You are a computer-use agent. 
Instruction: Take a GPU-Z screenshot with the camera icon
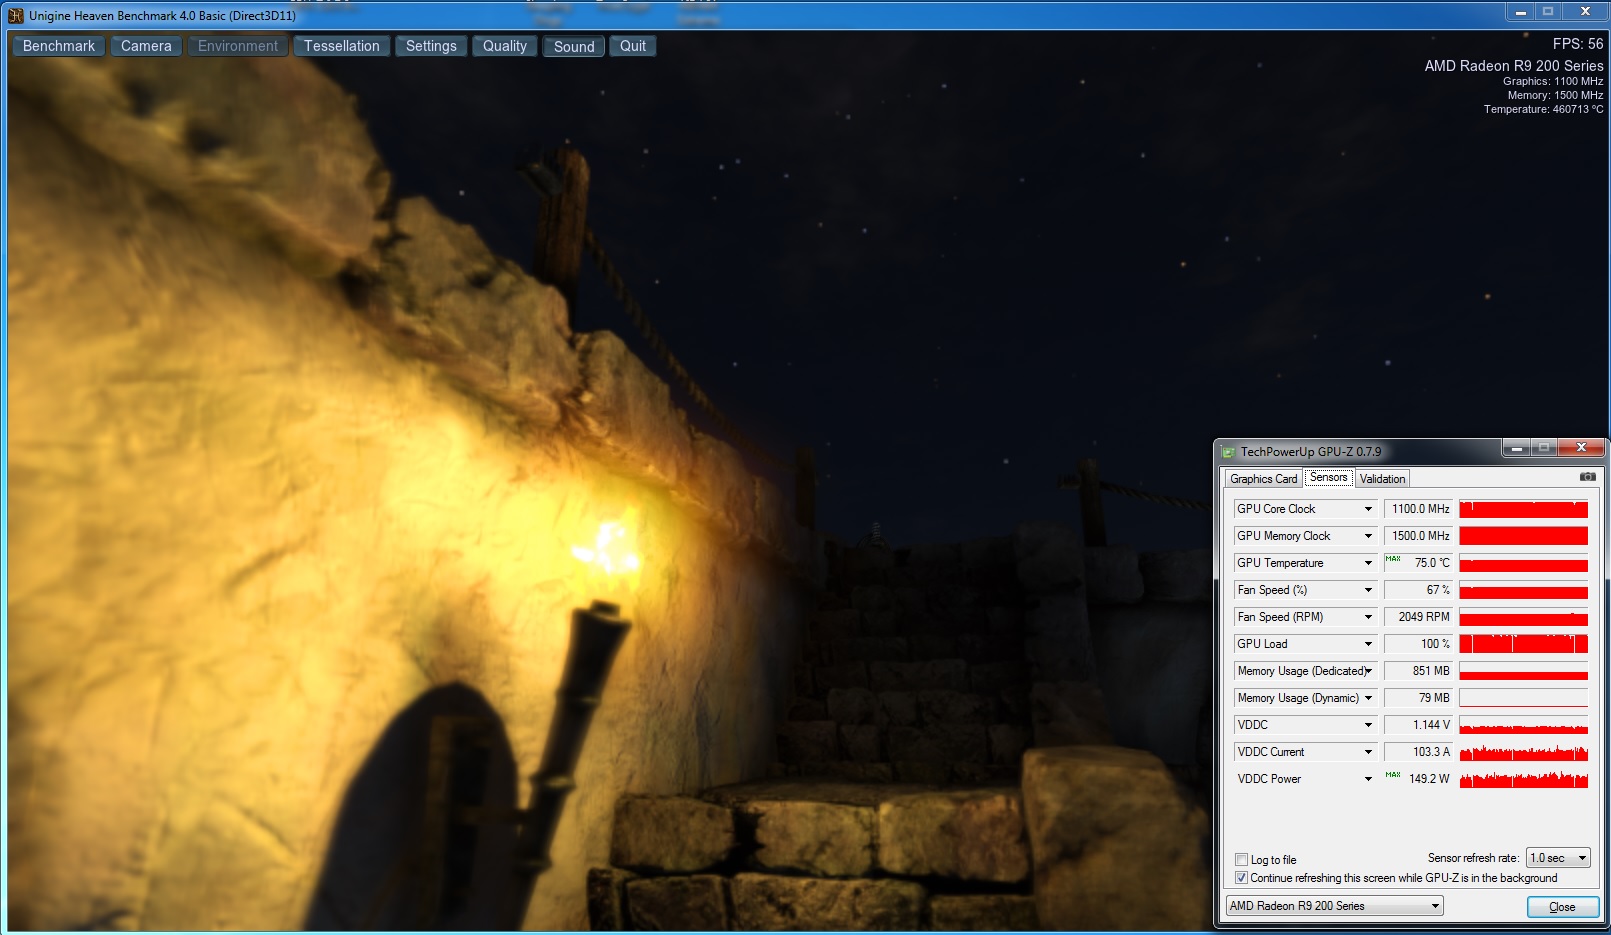coord(1587,477)
